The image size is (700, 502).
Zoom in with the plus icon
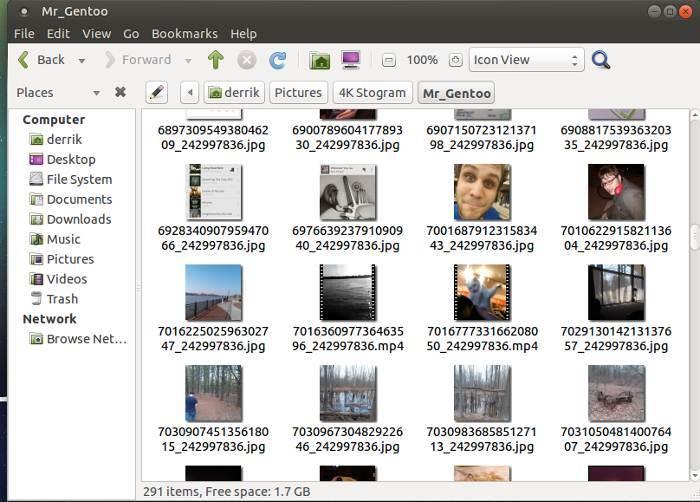455,60
